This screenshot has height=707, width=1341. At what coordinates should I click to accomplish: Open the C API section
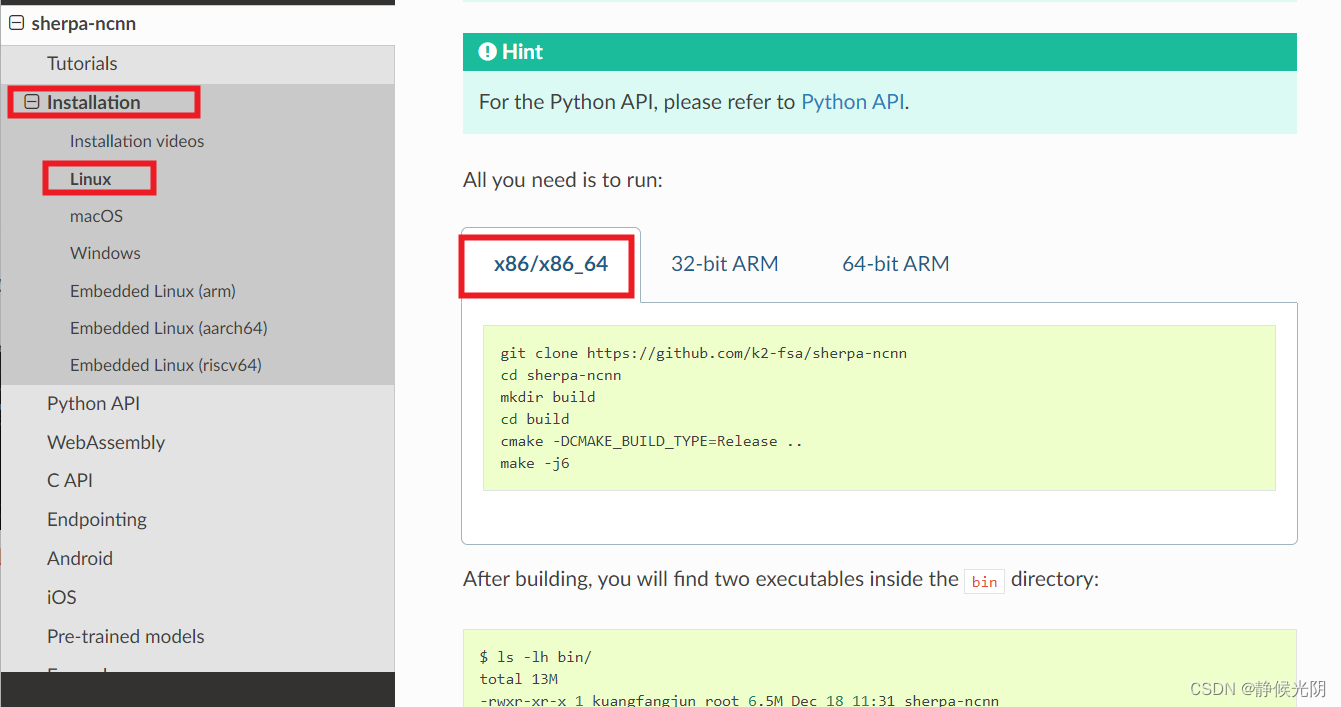[x=70, y=480]
